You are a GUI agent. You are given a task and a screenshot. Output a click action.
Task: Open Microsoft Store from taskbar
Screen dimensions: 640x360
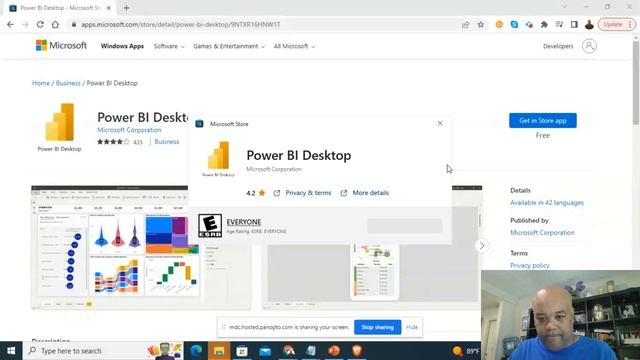tap(242, 351)
